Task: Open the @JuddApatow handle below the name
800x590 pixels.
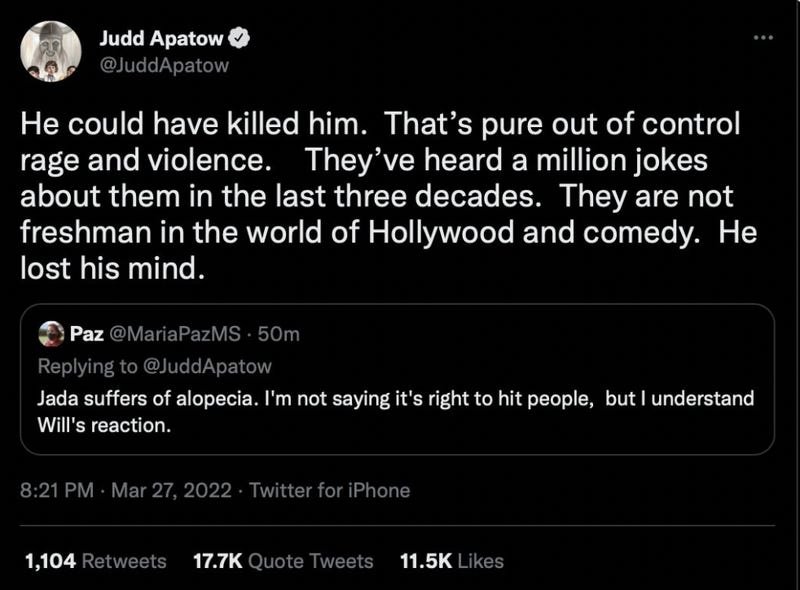Action: pos(164,65)
